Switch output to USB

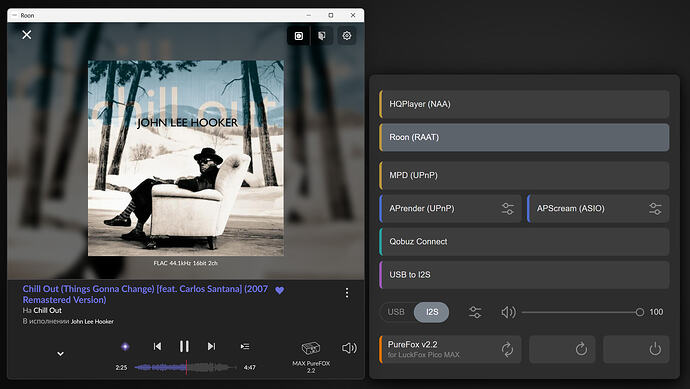[x=396, y=312]
